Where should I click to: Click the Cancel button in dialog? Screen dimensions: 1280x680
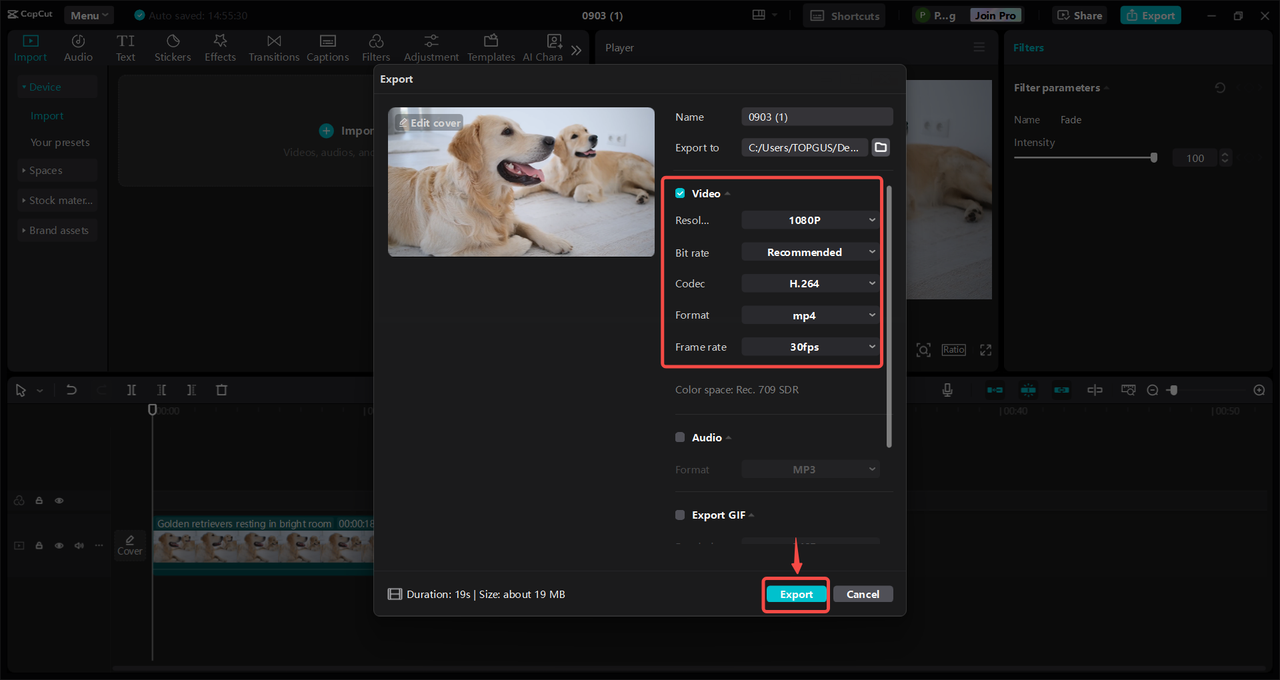click(x=862, y=594)
